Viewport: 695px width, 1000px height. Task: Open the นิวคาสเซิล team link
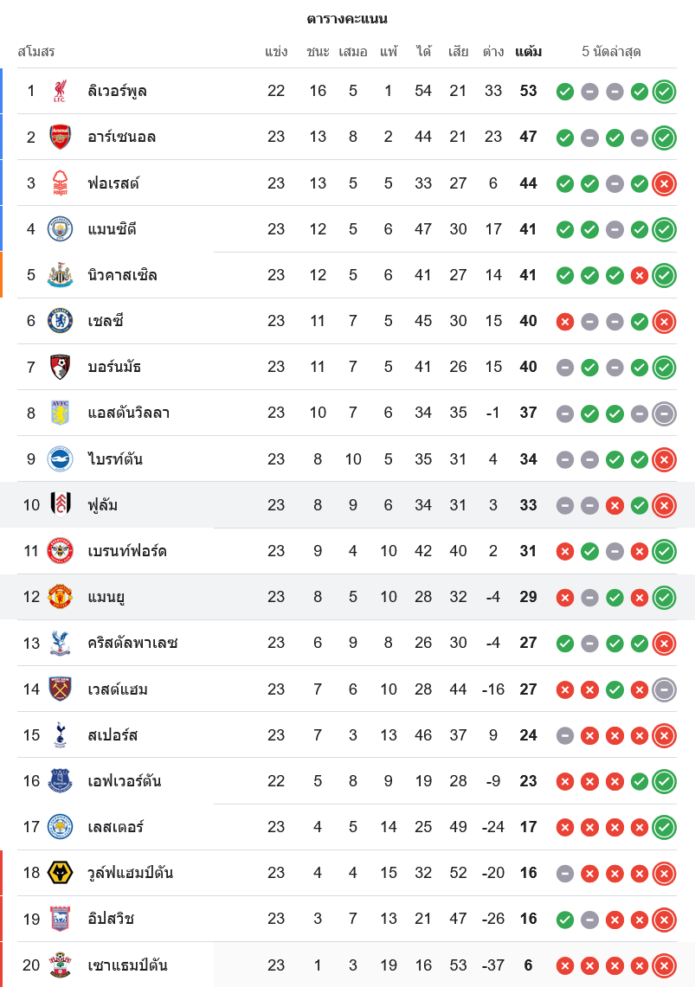[x=122, y=275]
